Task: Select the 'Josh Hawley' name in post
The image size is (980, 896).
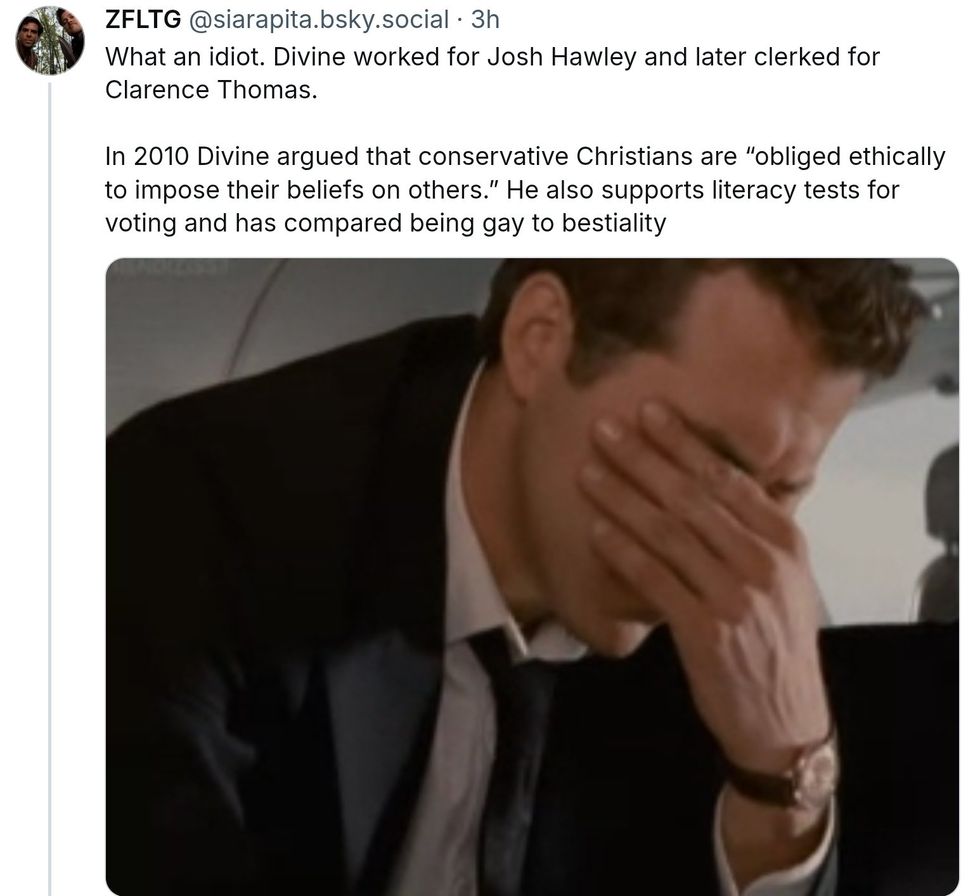Action: pos(562,57)
